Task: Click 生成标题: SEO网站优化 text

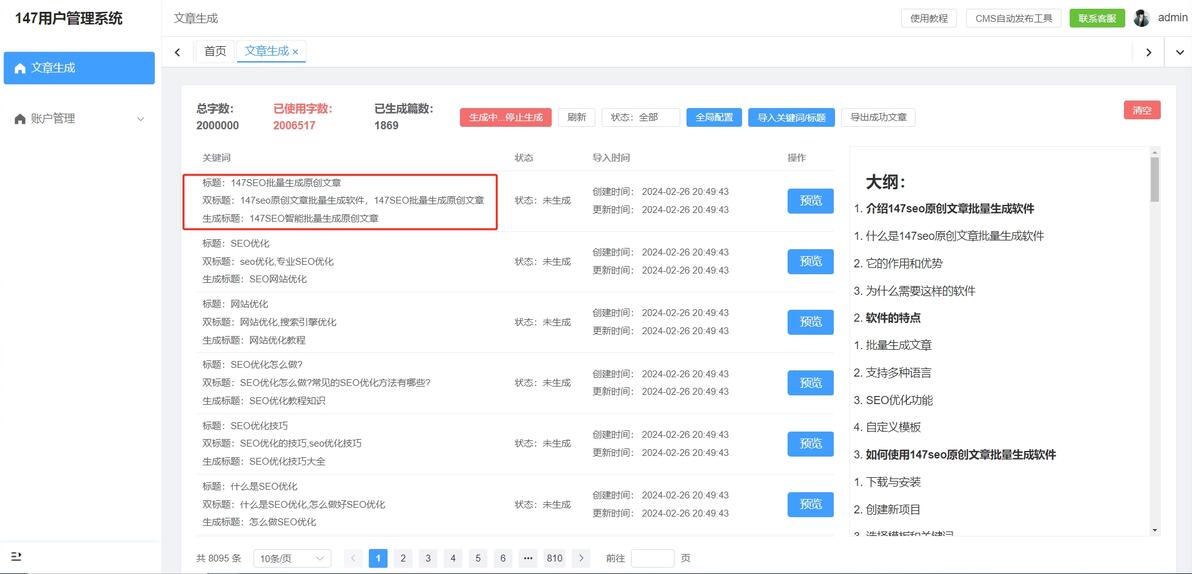Action: coord(255,279)
